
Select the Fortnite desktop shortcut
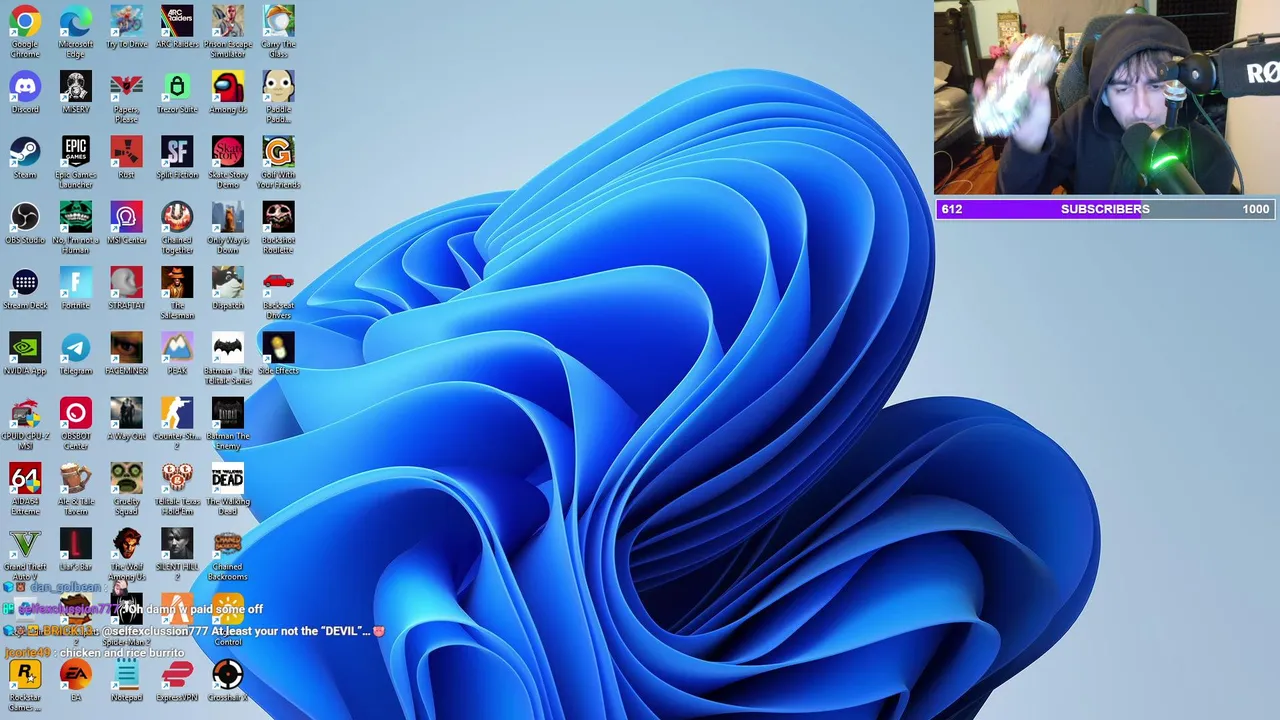point(76,289)
